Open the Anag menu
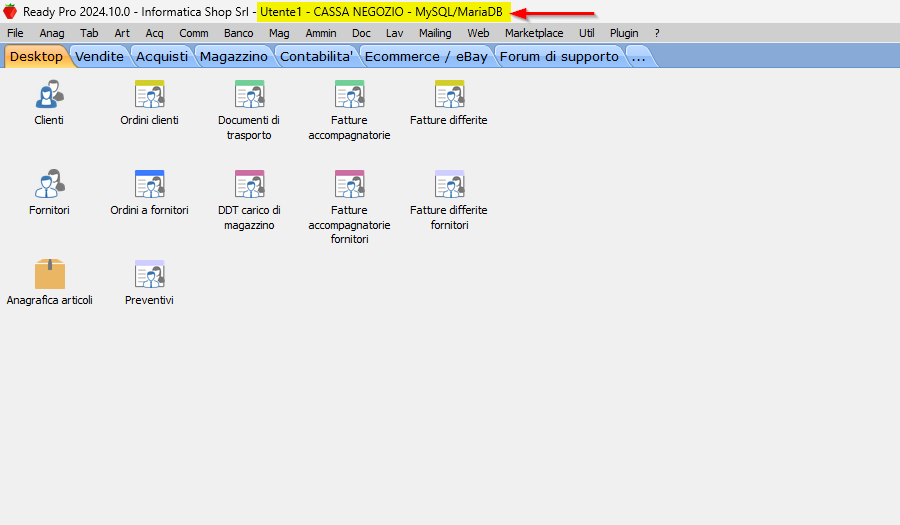 coord(52,33)
